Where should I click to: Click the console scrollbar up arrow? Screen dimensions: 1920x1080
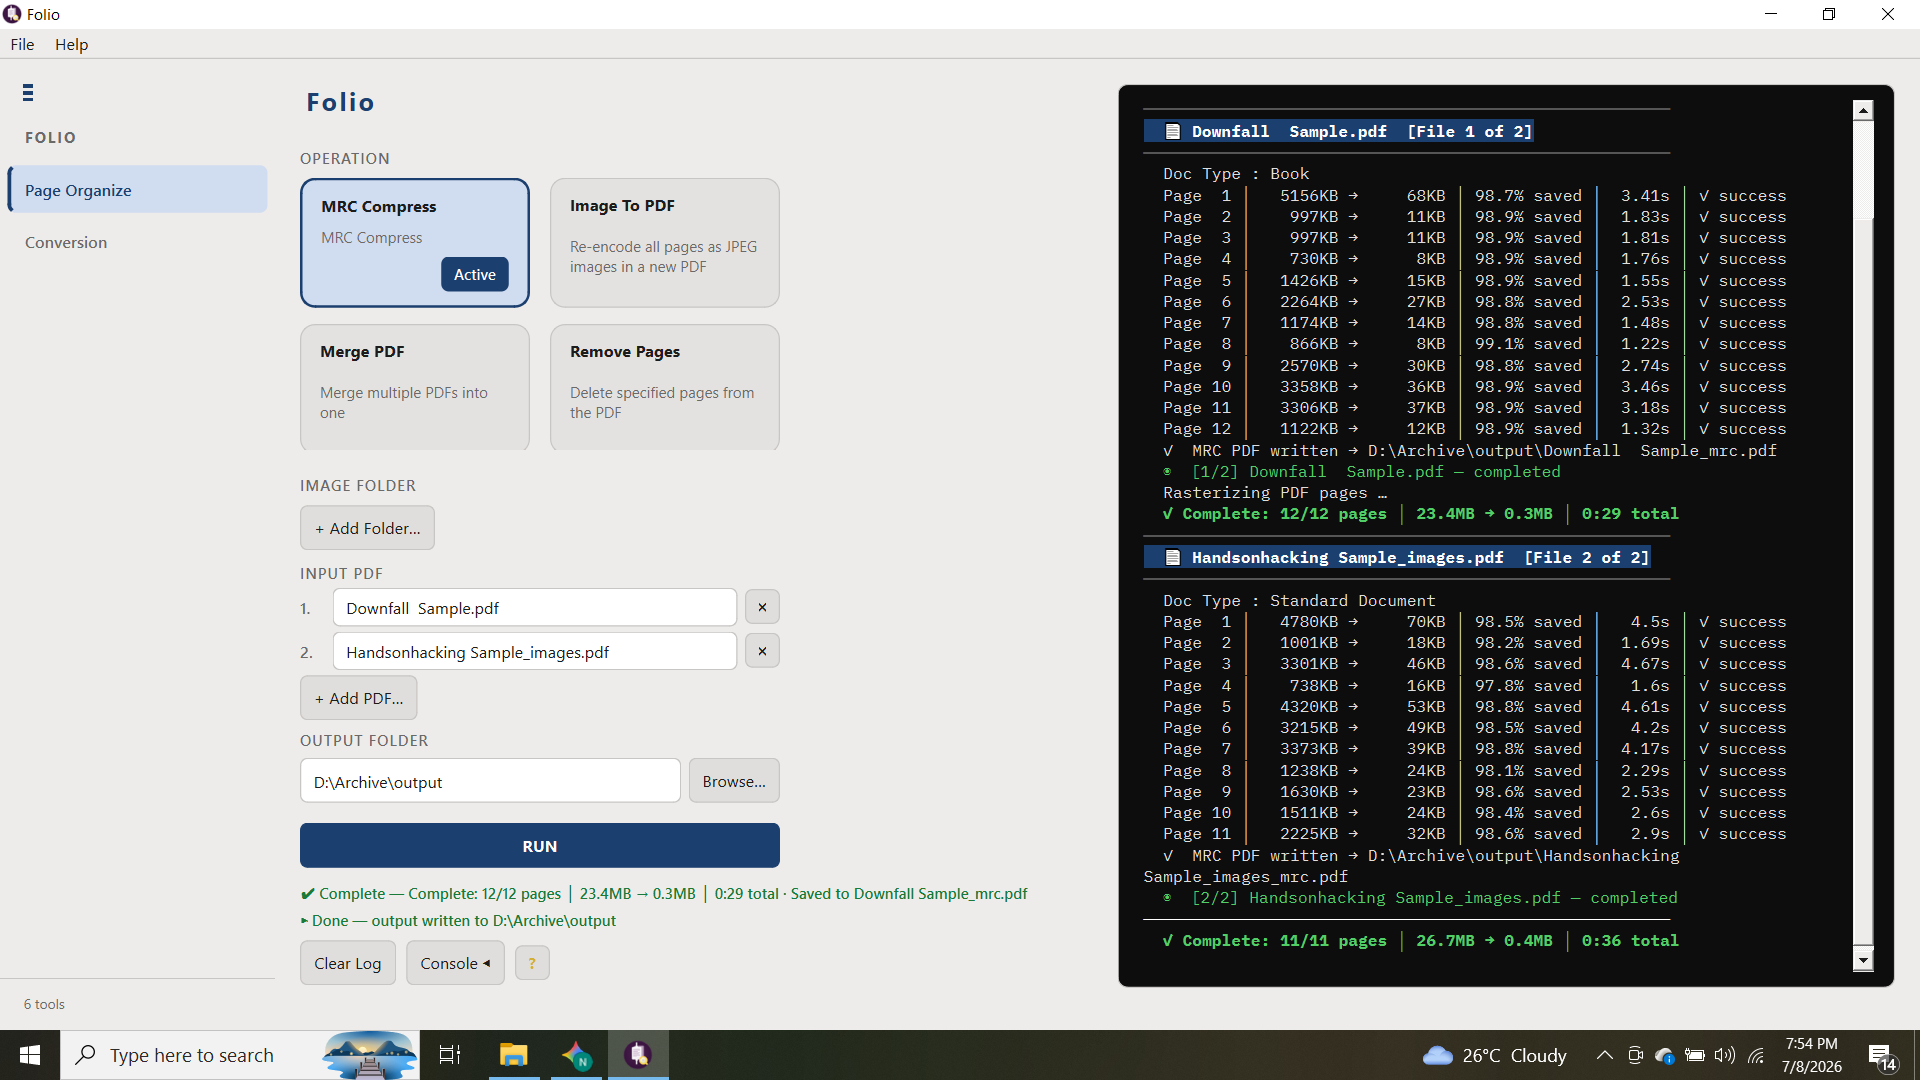[x=1862, y=110]
